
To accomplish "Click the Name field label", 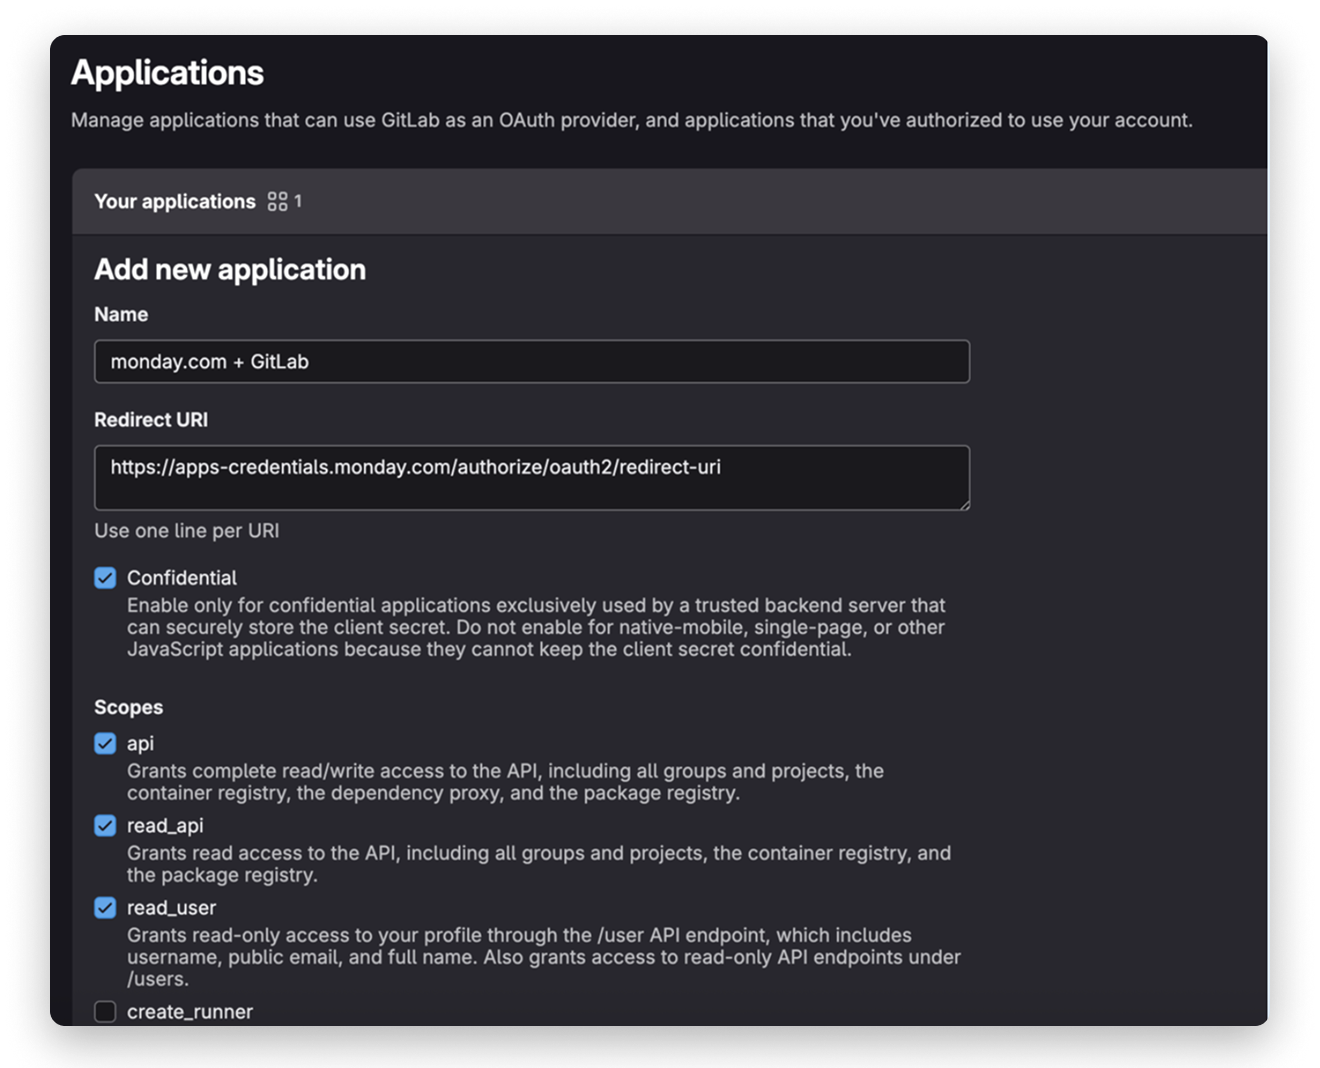I will (121, 314).
